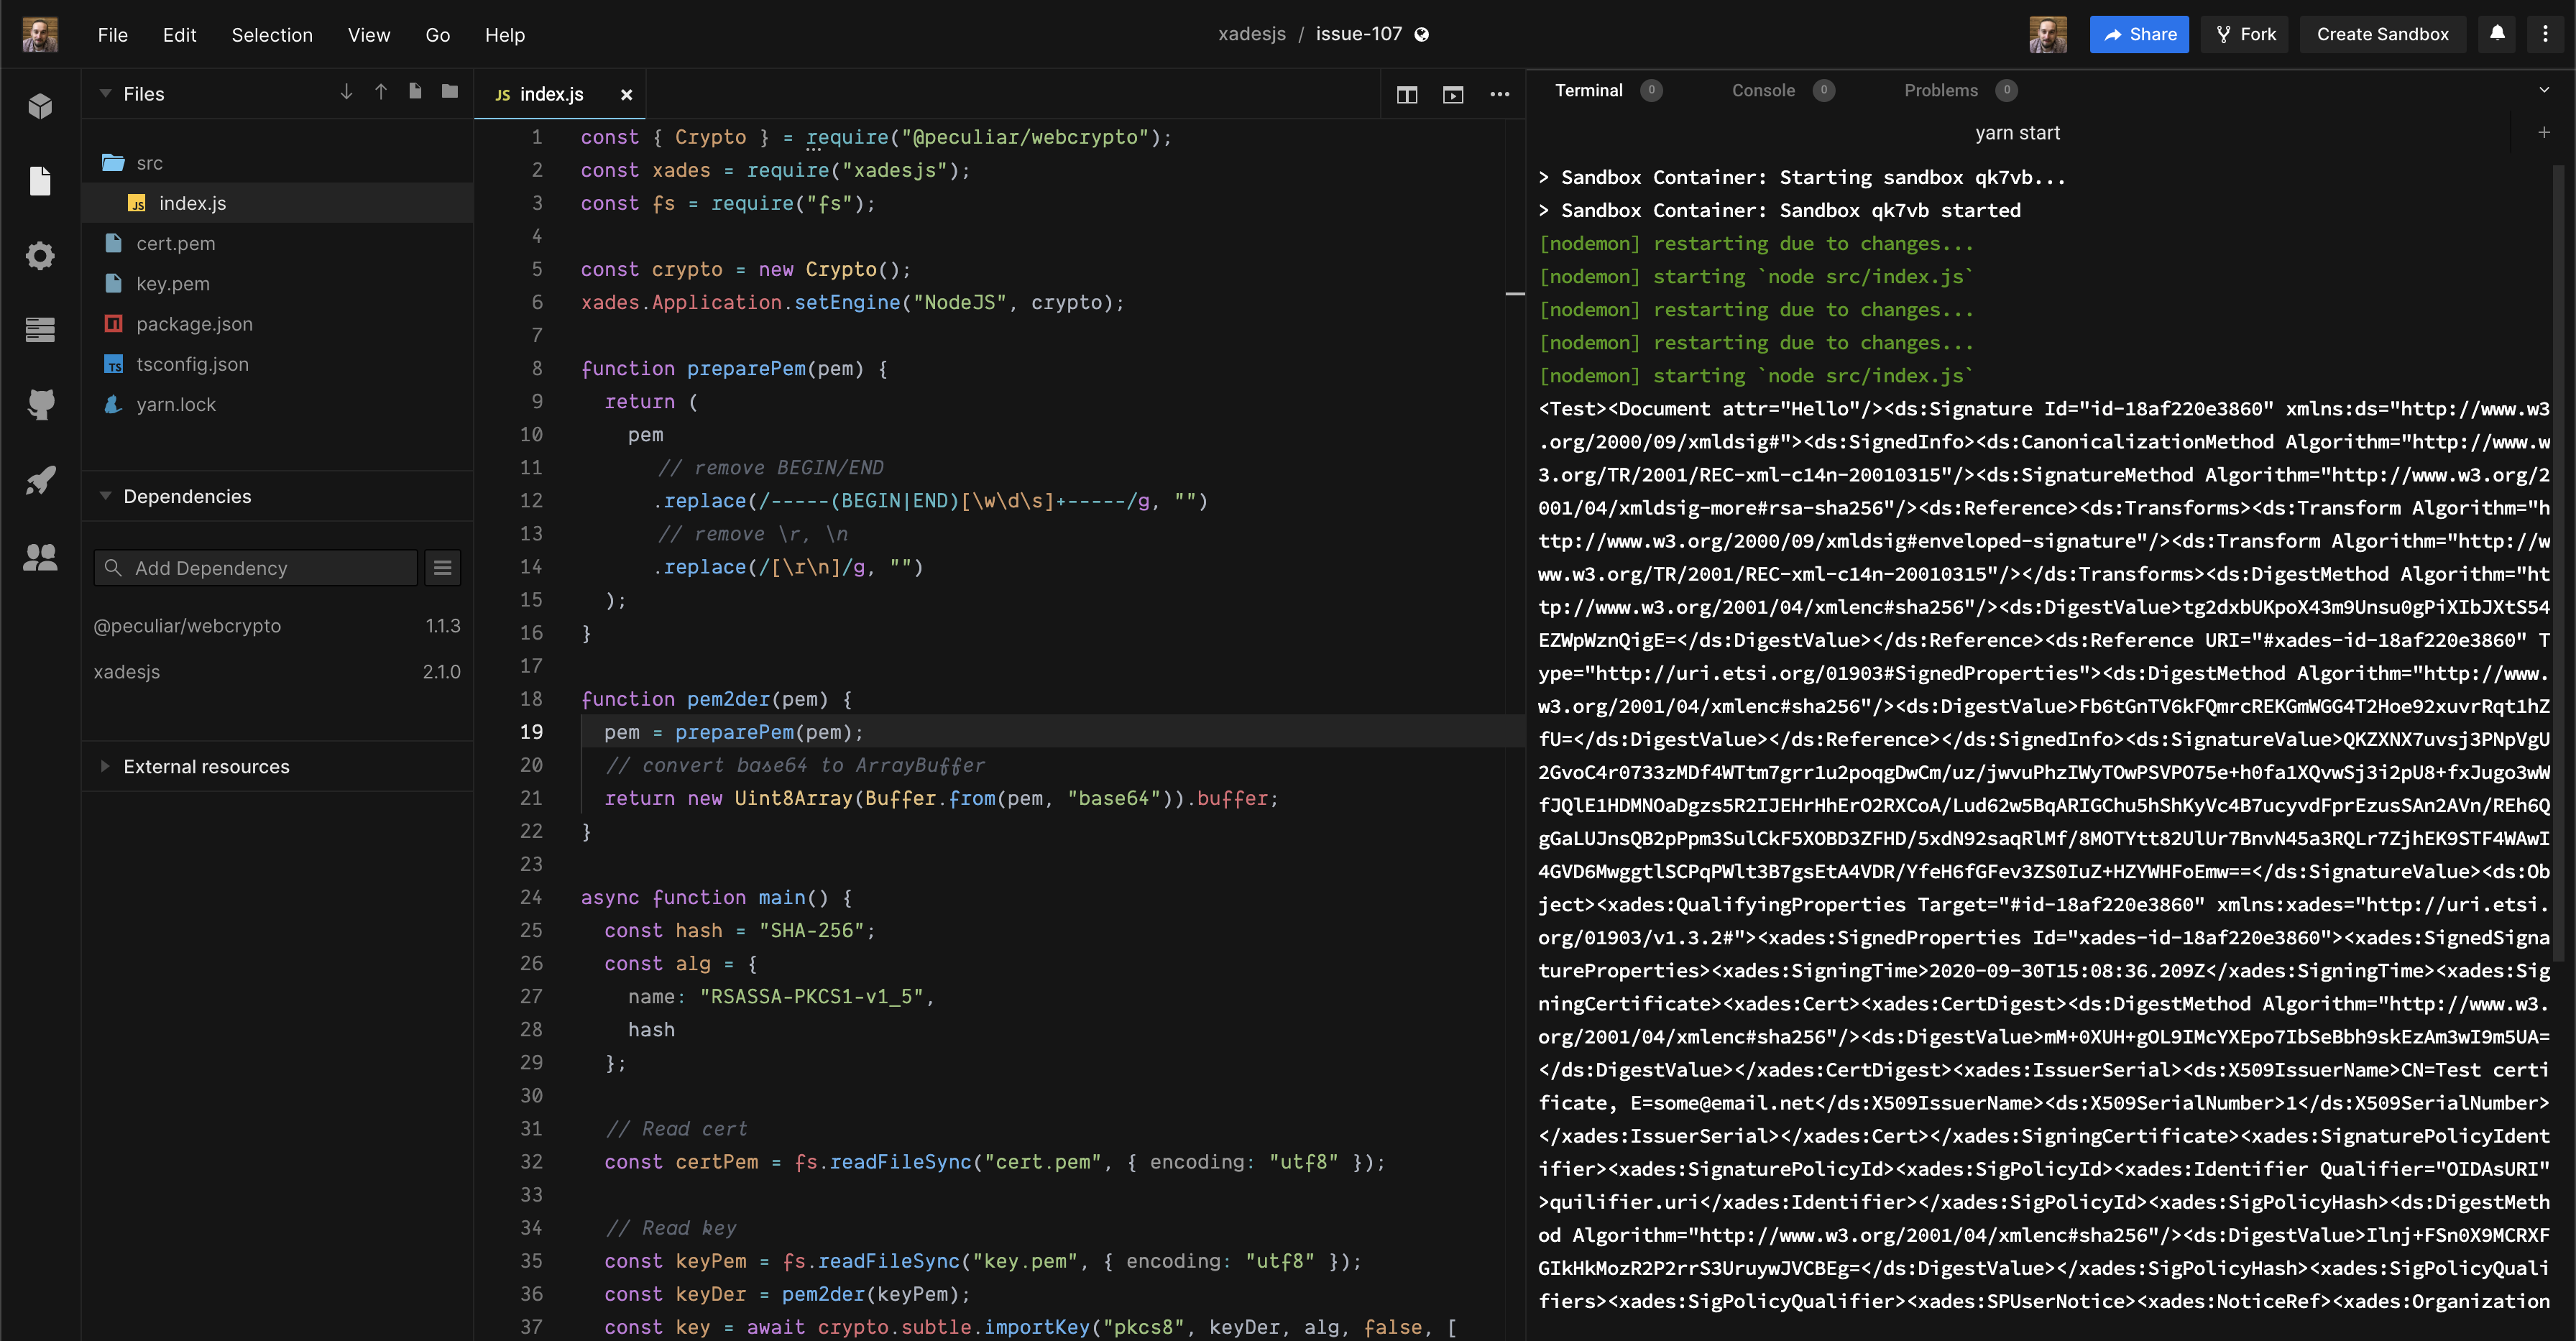Screen dimensions: 2576x1341
Task: Expand the External resources section
Action: [x=107, y=766]
